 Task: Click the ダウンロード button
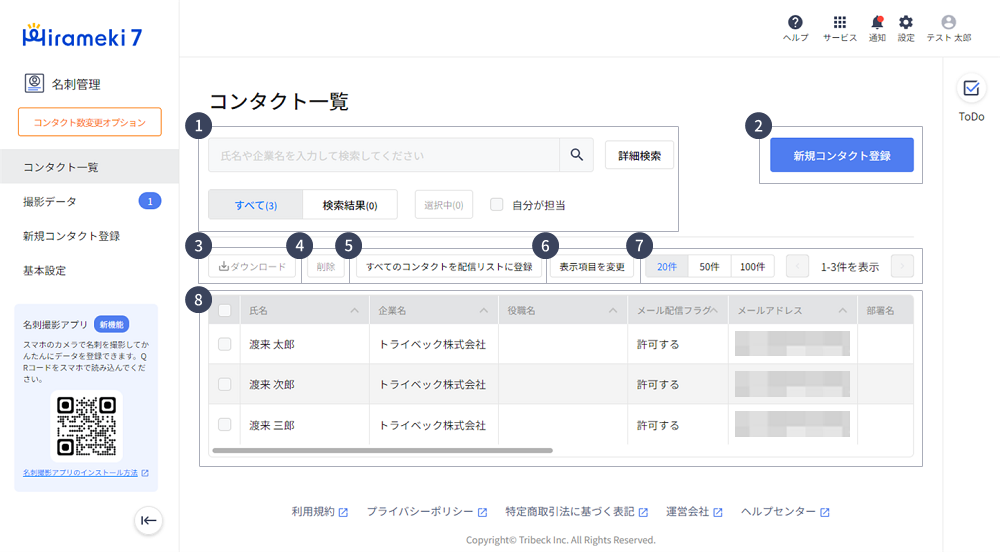point(253,266)
